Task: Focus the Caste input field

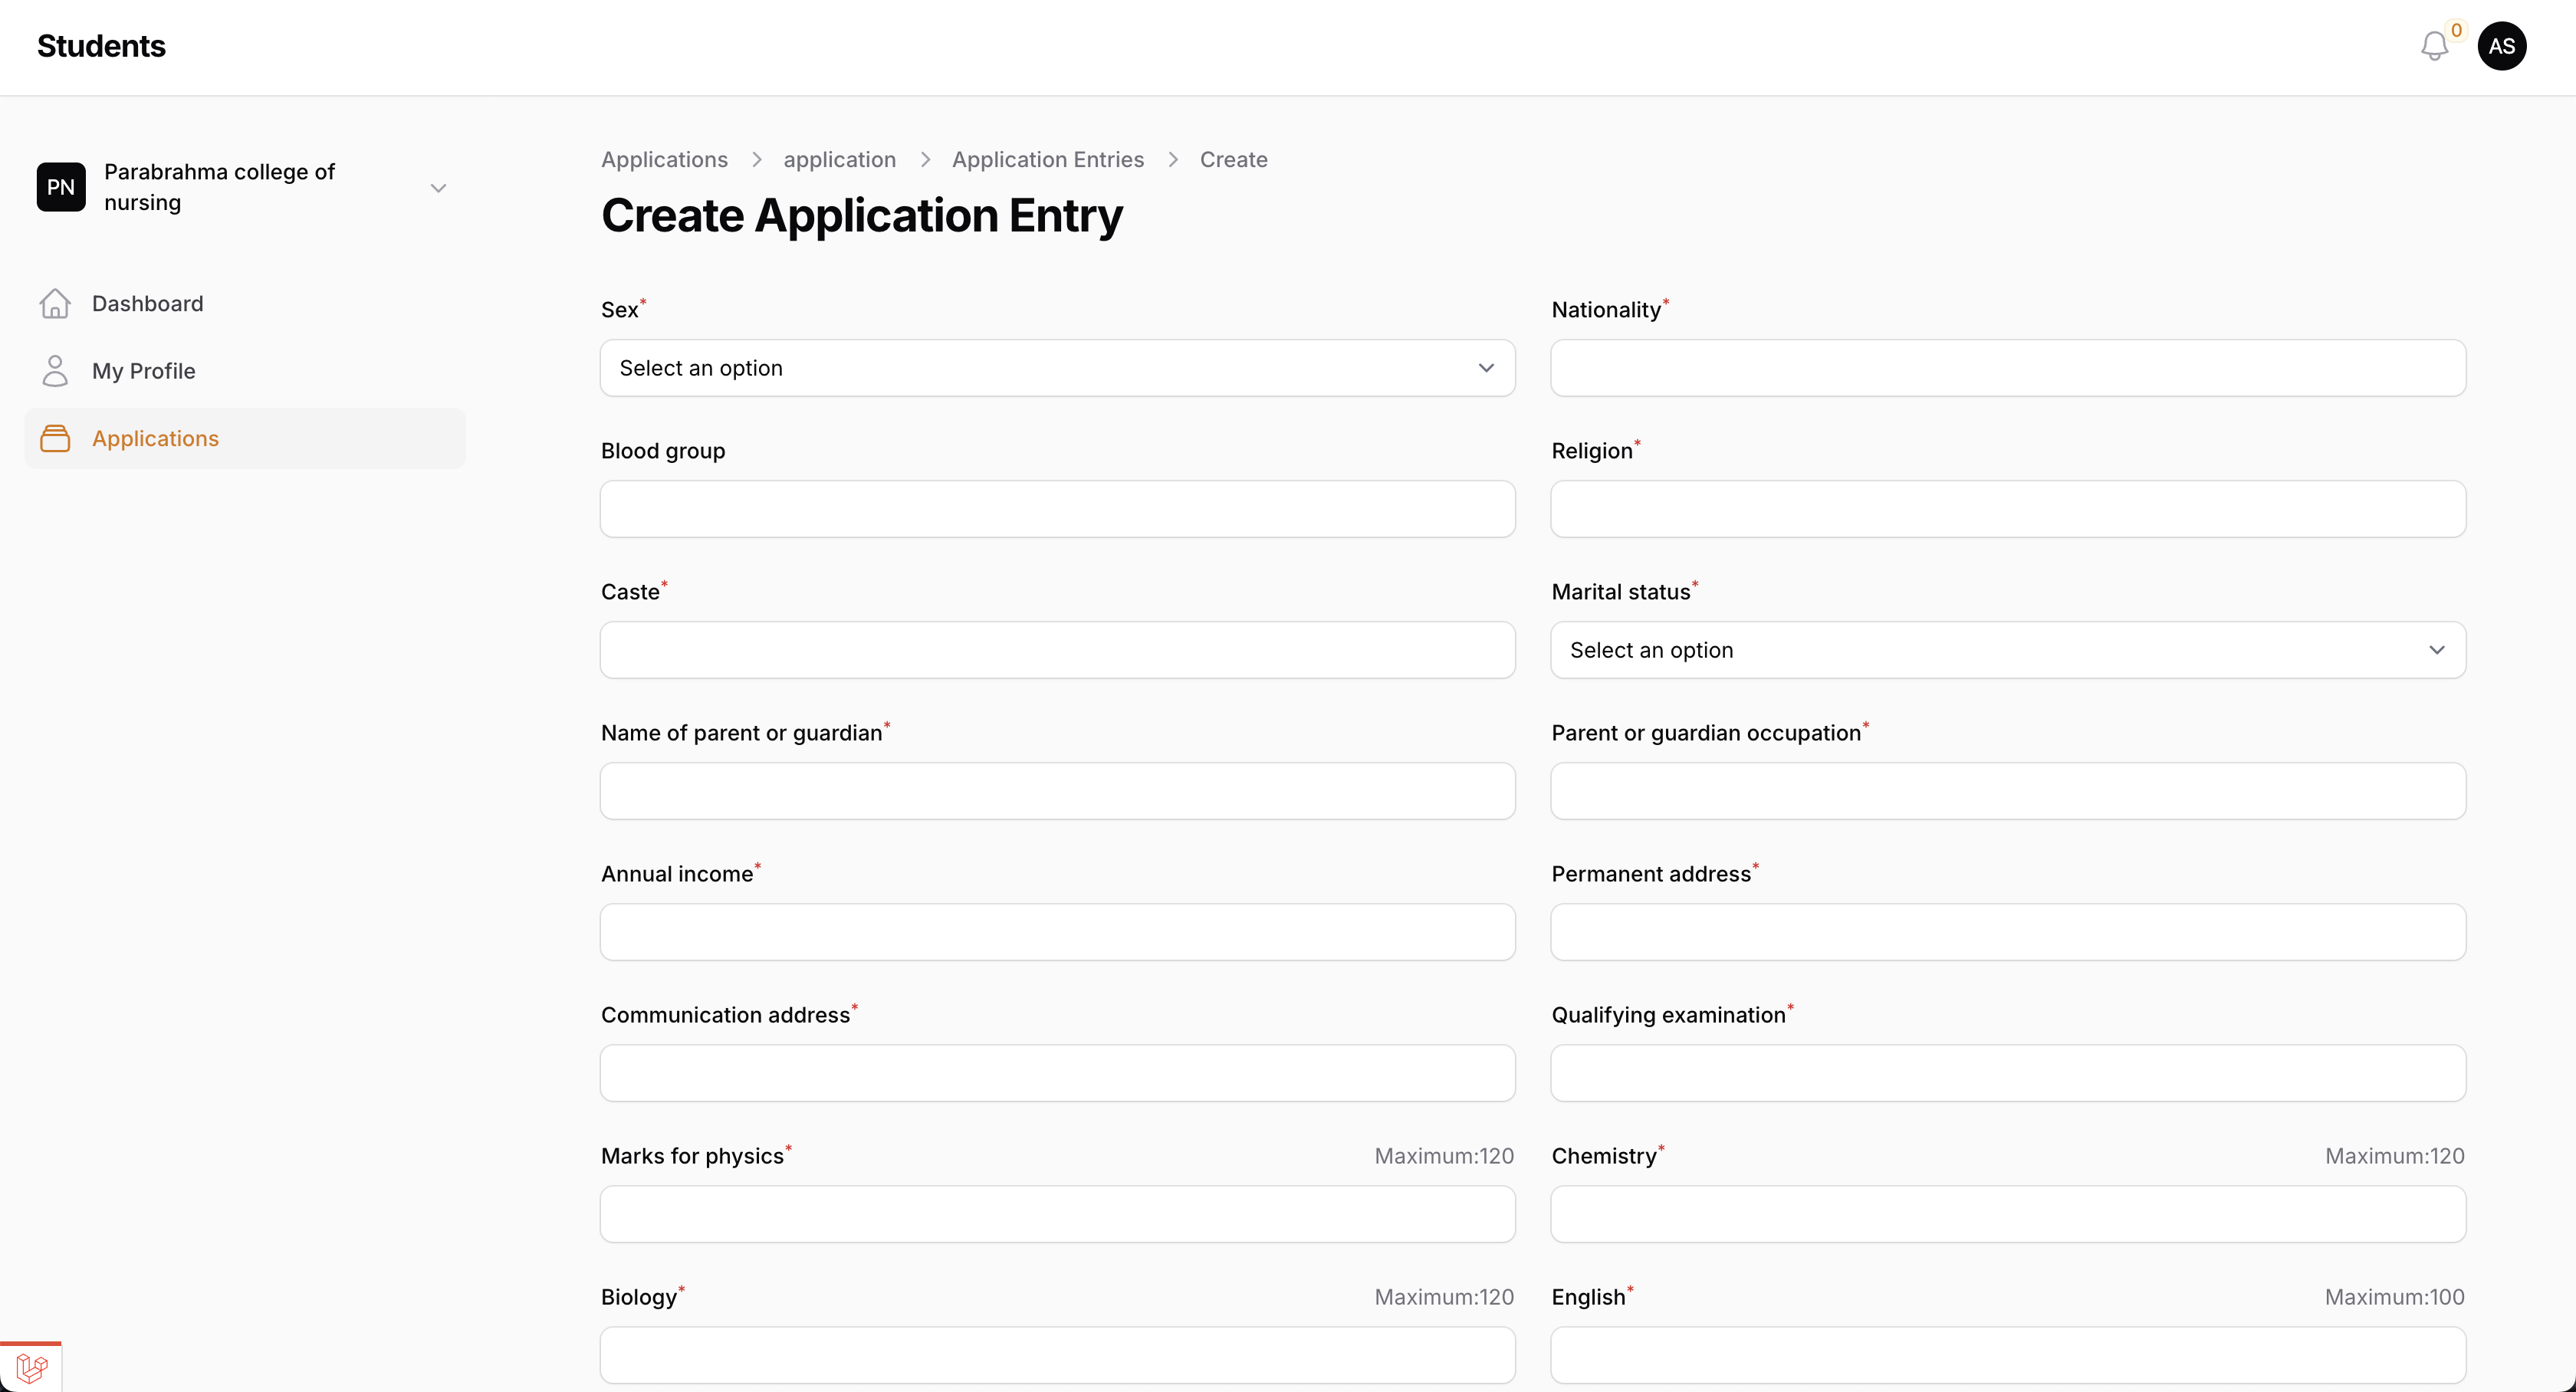Action: pyautogui.click(x=1057, y=650)
